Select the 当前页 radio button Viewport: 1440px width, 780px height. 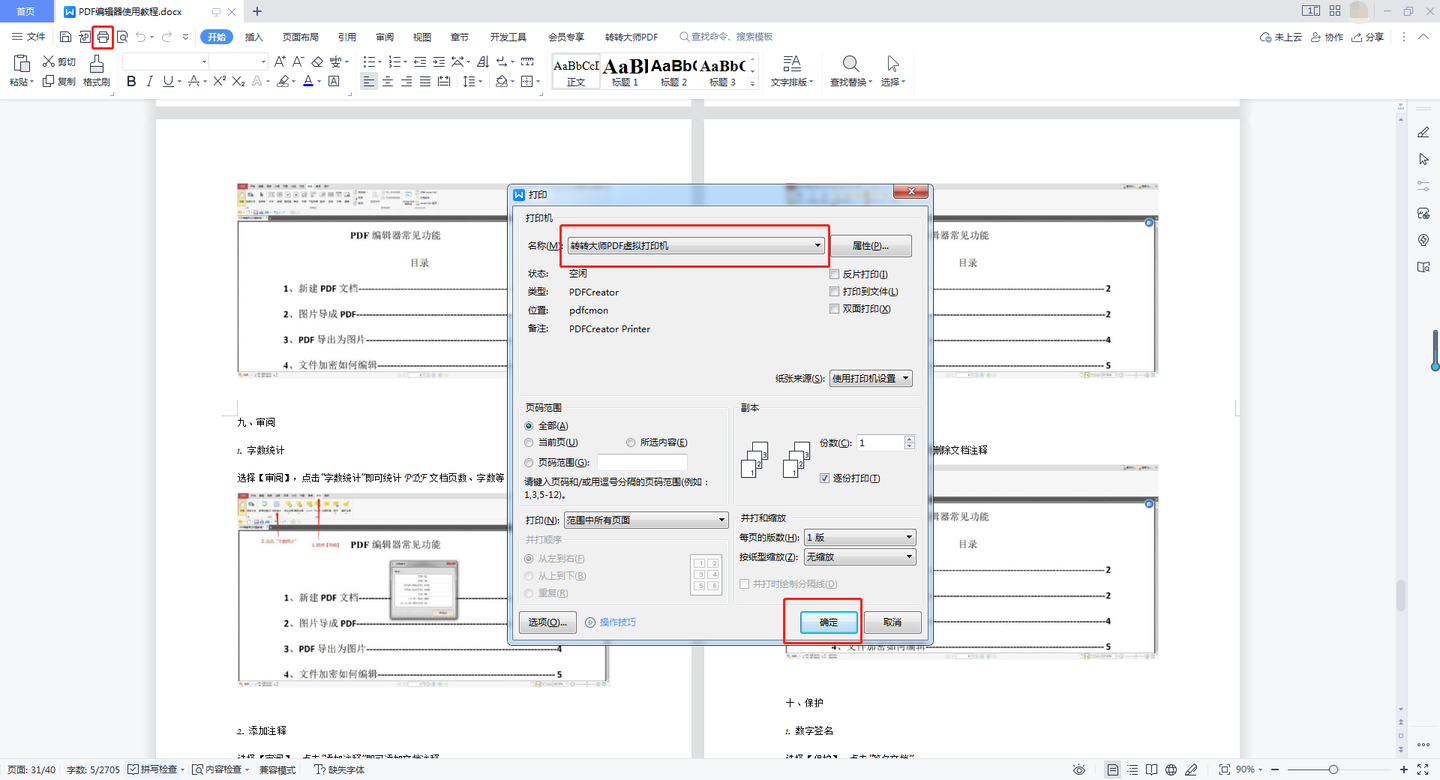(x=529, y=443)
